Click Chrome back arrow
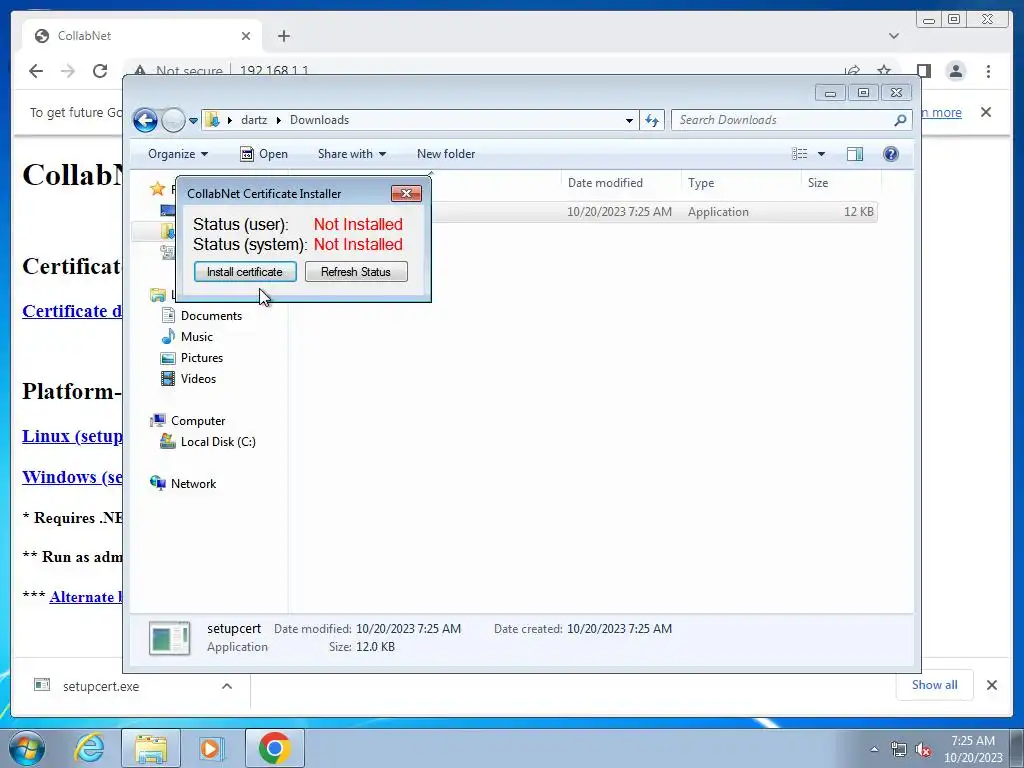 pyautogui.click(x=36, y=71)
